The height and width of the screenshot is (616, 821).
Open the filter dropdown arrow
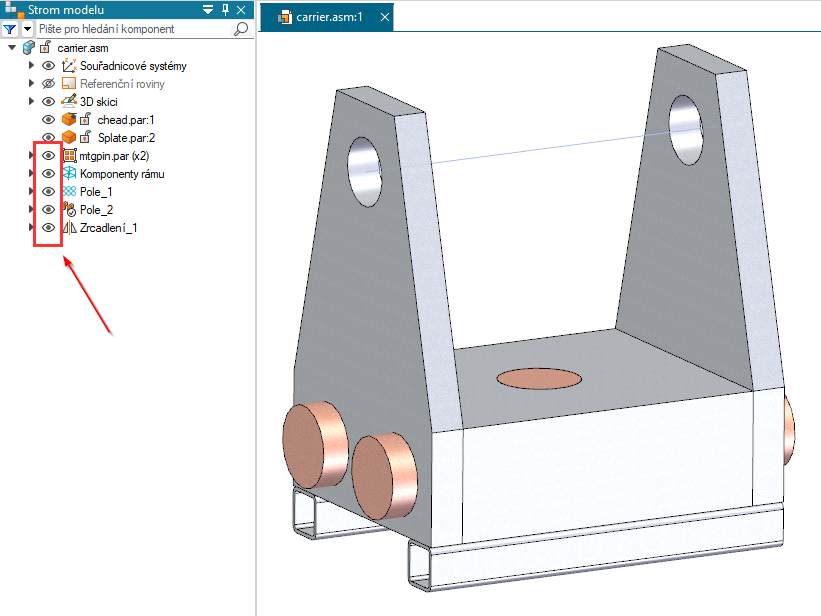pos(27,29)
